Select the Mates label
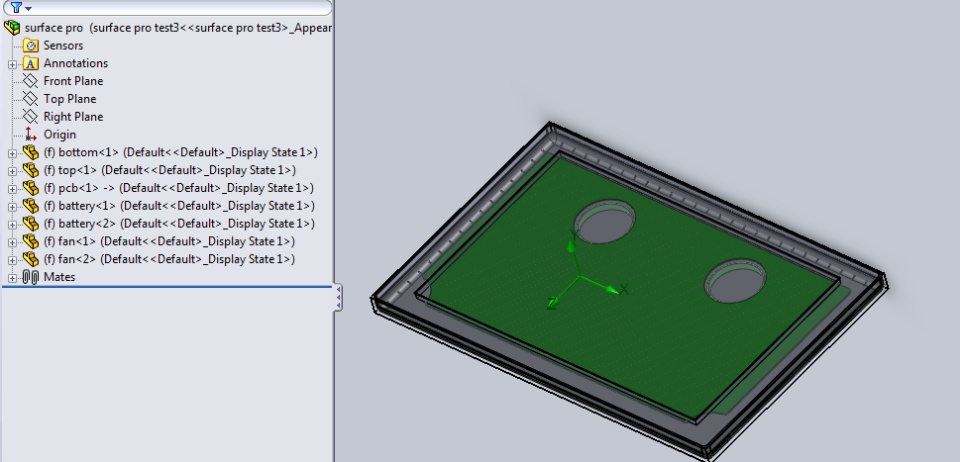The height and width of the screenshot is (462, 960). tap(59, 277)
